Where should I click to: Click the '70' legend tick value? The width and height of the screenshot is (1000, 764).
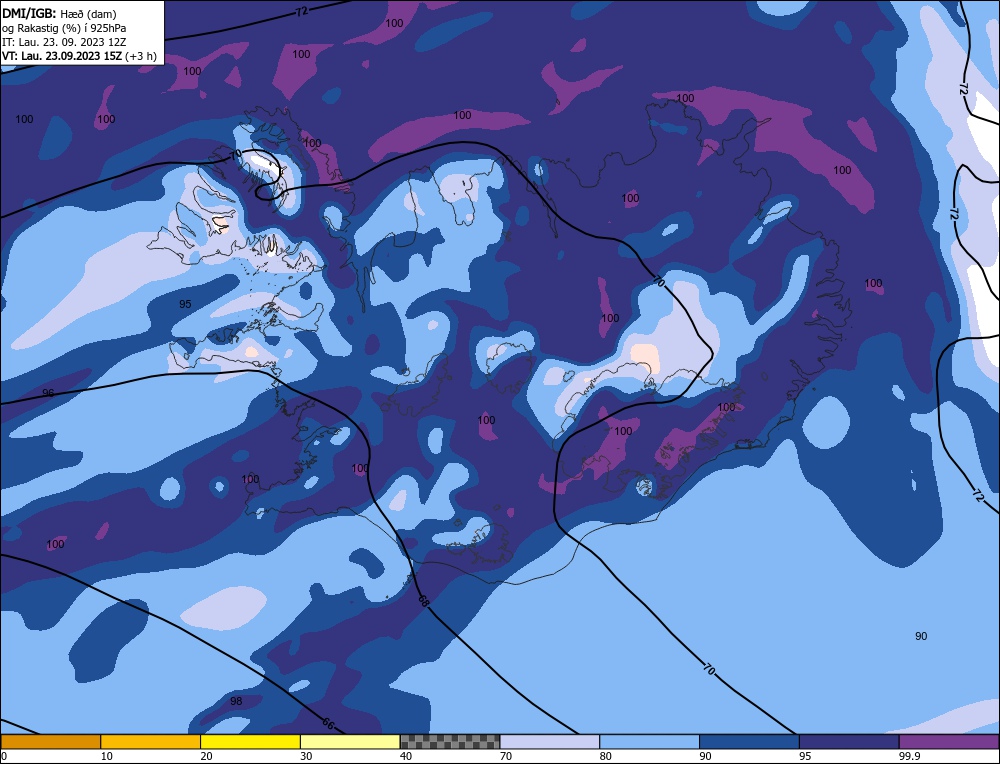click(506, 756)
